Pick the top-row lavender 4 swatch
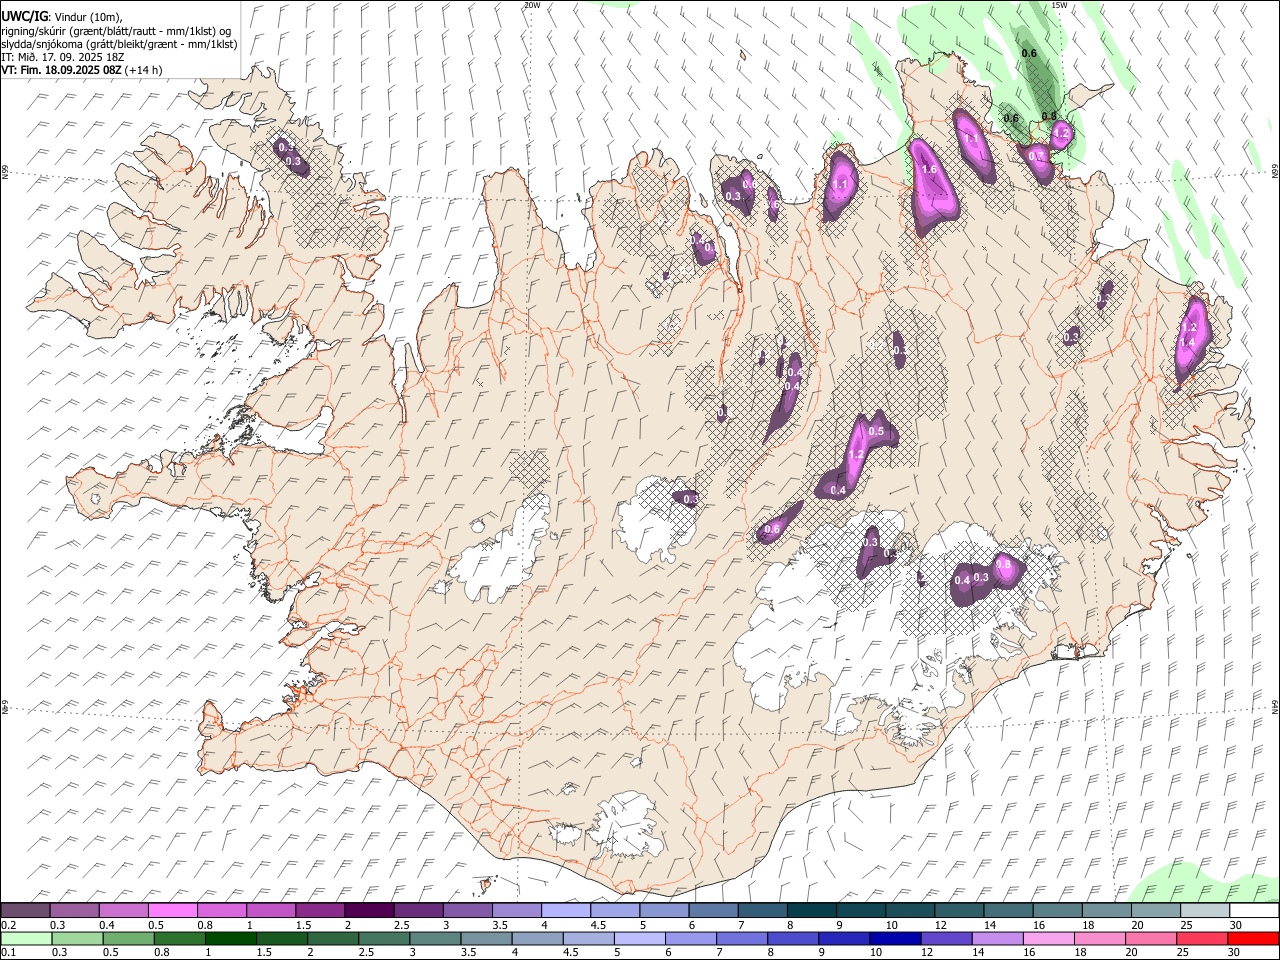Screen dimensions: 1280x960 coord(565,911)
